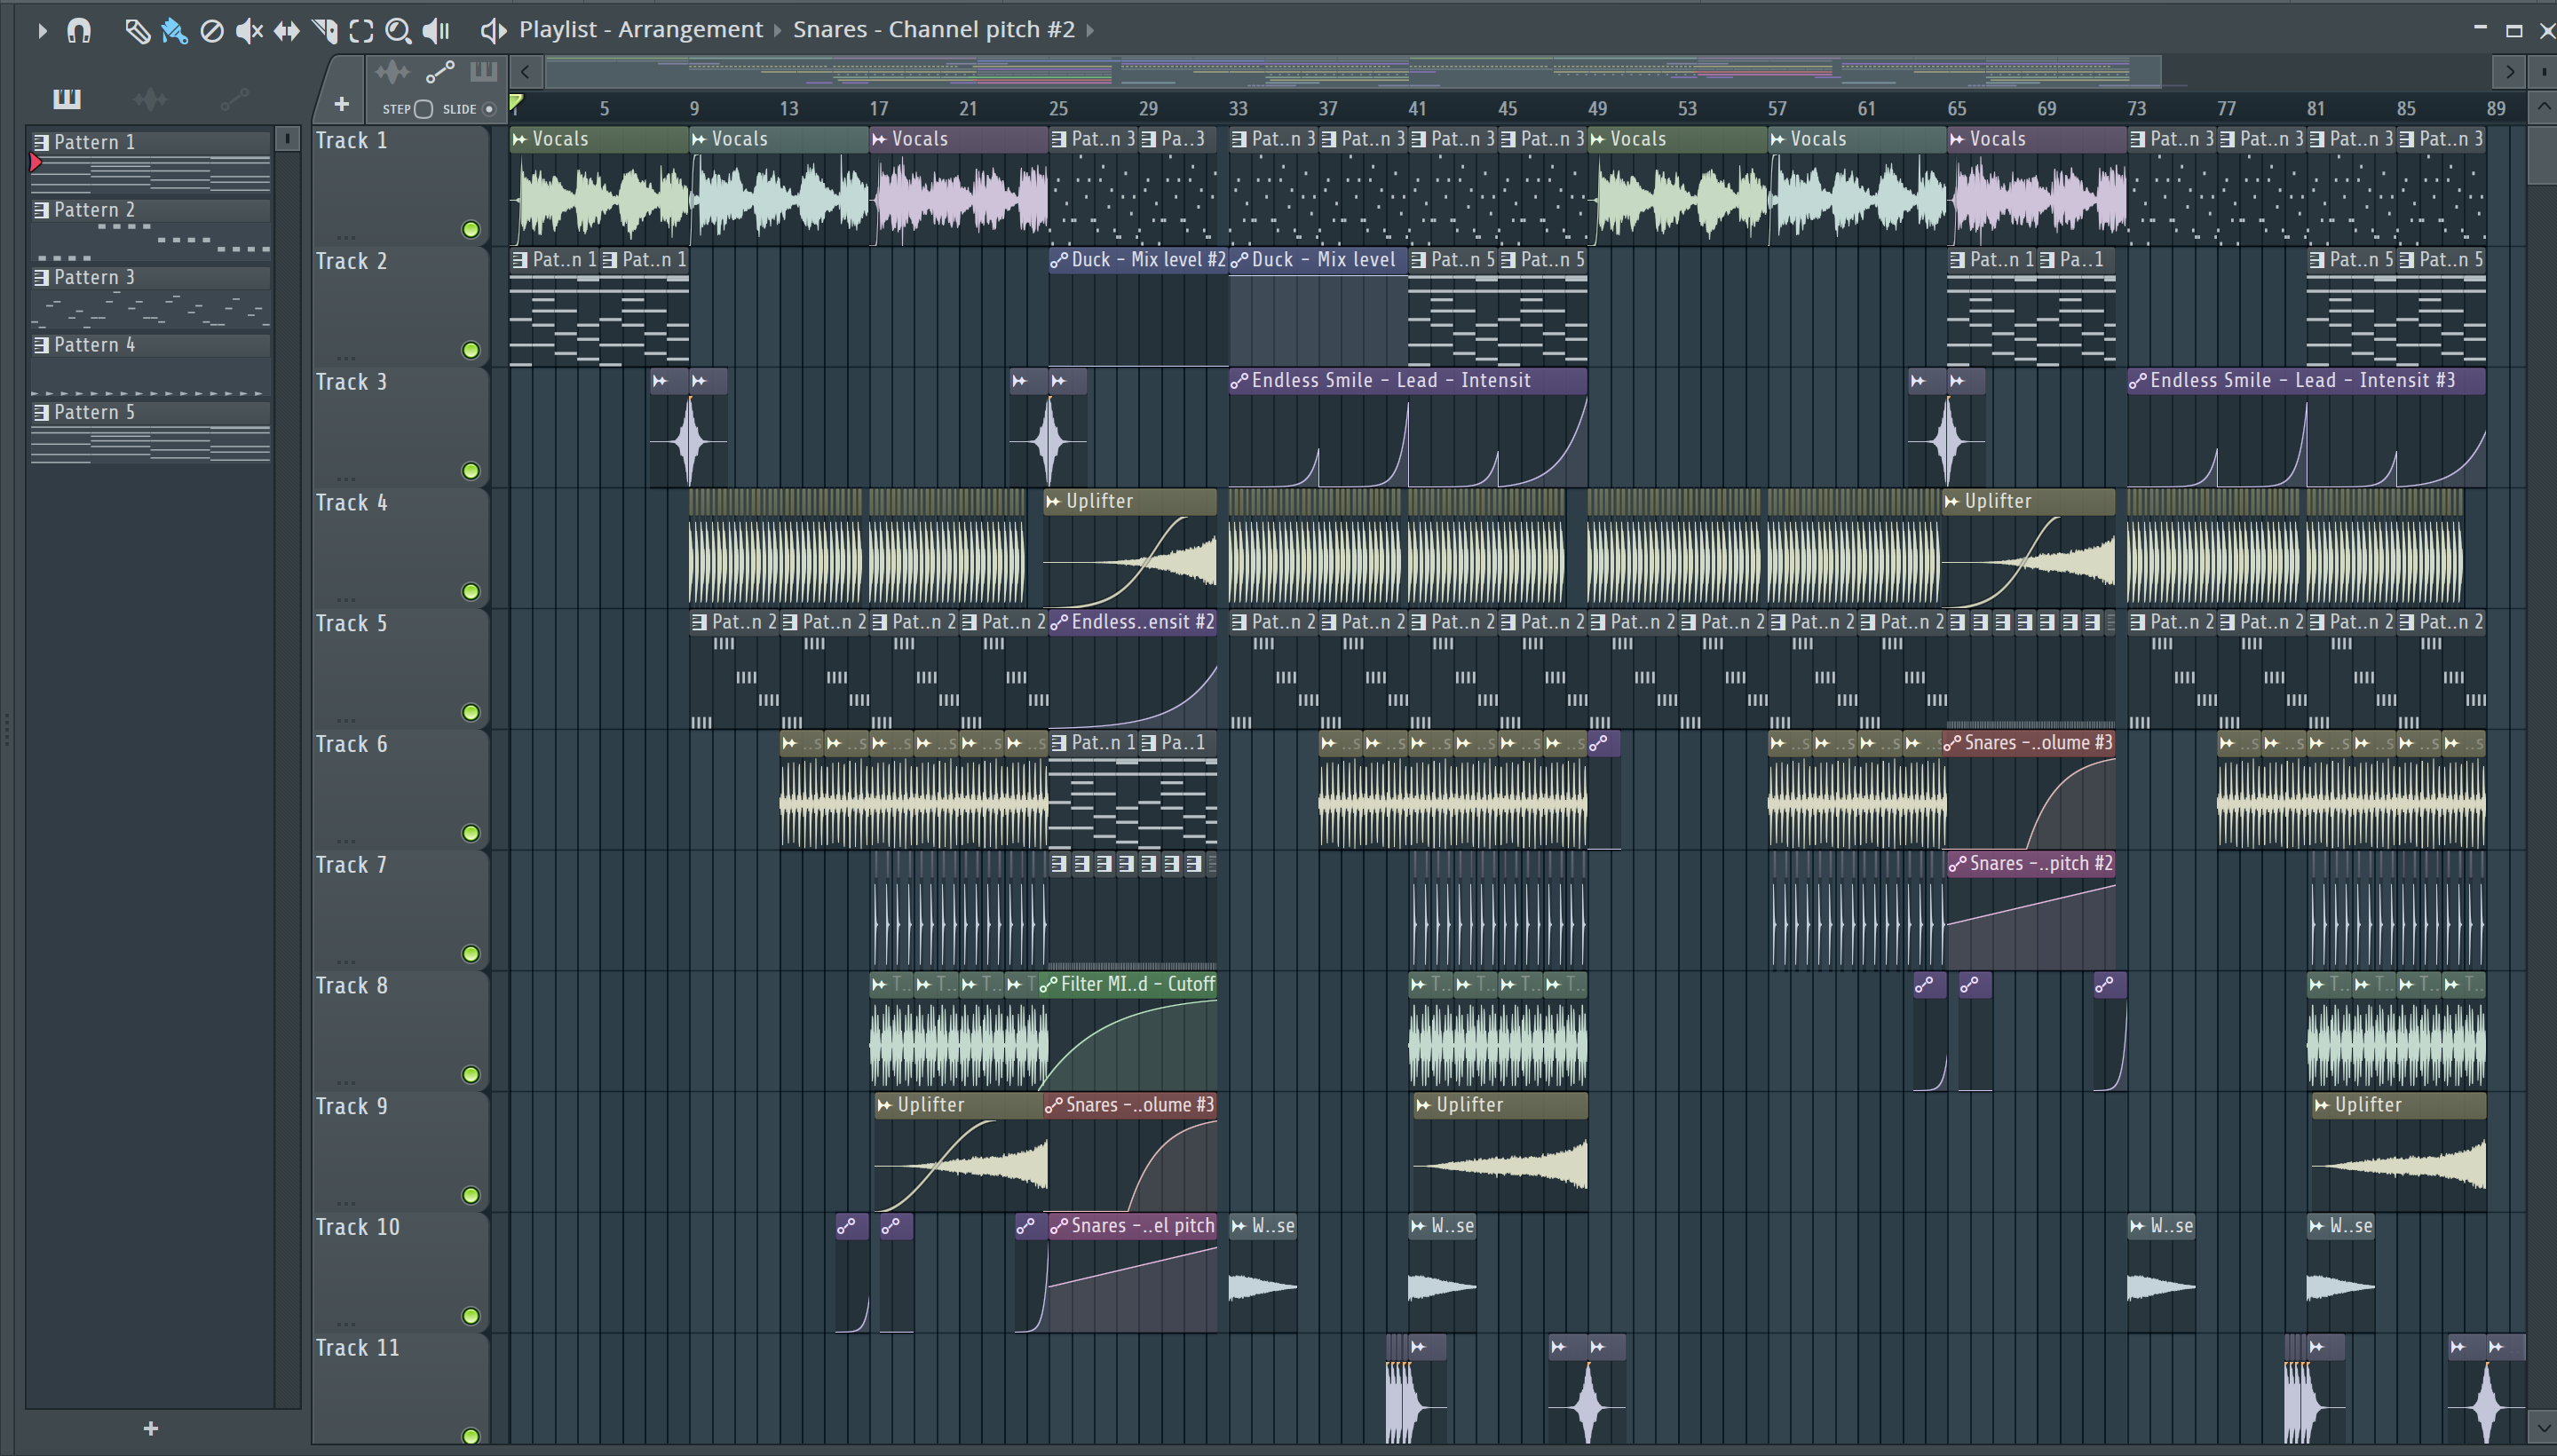Select the Slip tool

coord(286,31)
